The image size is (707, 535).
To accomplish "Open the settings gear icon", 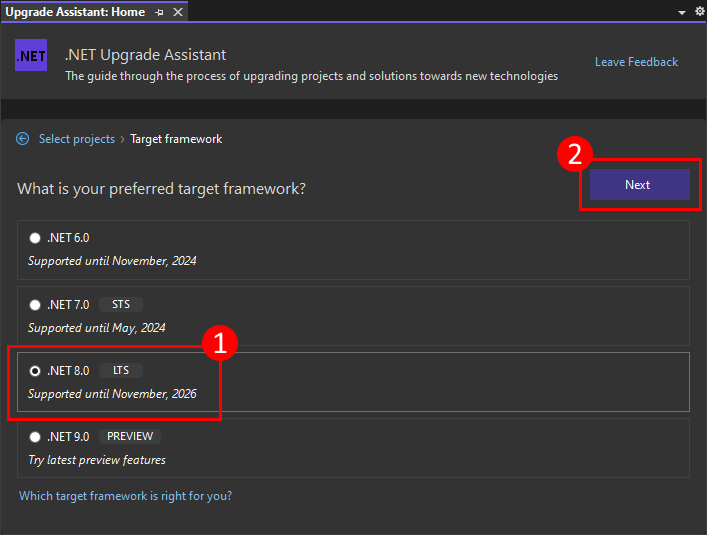I will [x=700, y=11].
